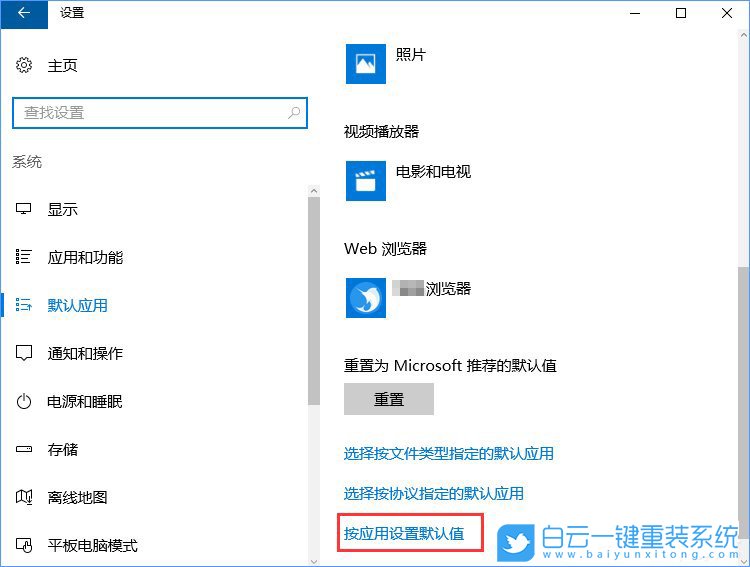Select the 电源和睡眠 power icon
Image resolution: width=750 pixels, height=567 pixels.
pos(23,401)
